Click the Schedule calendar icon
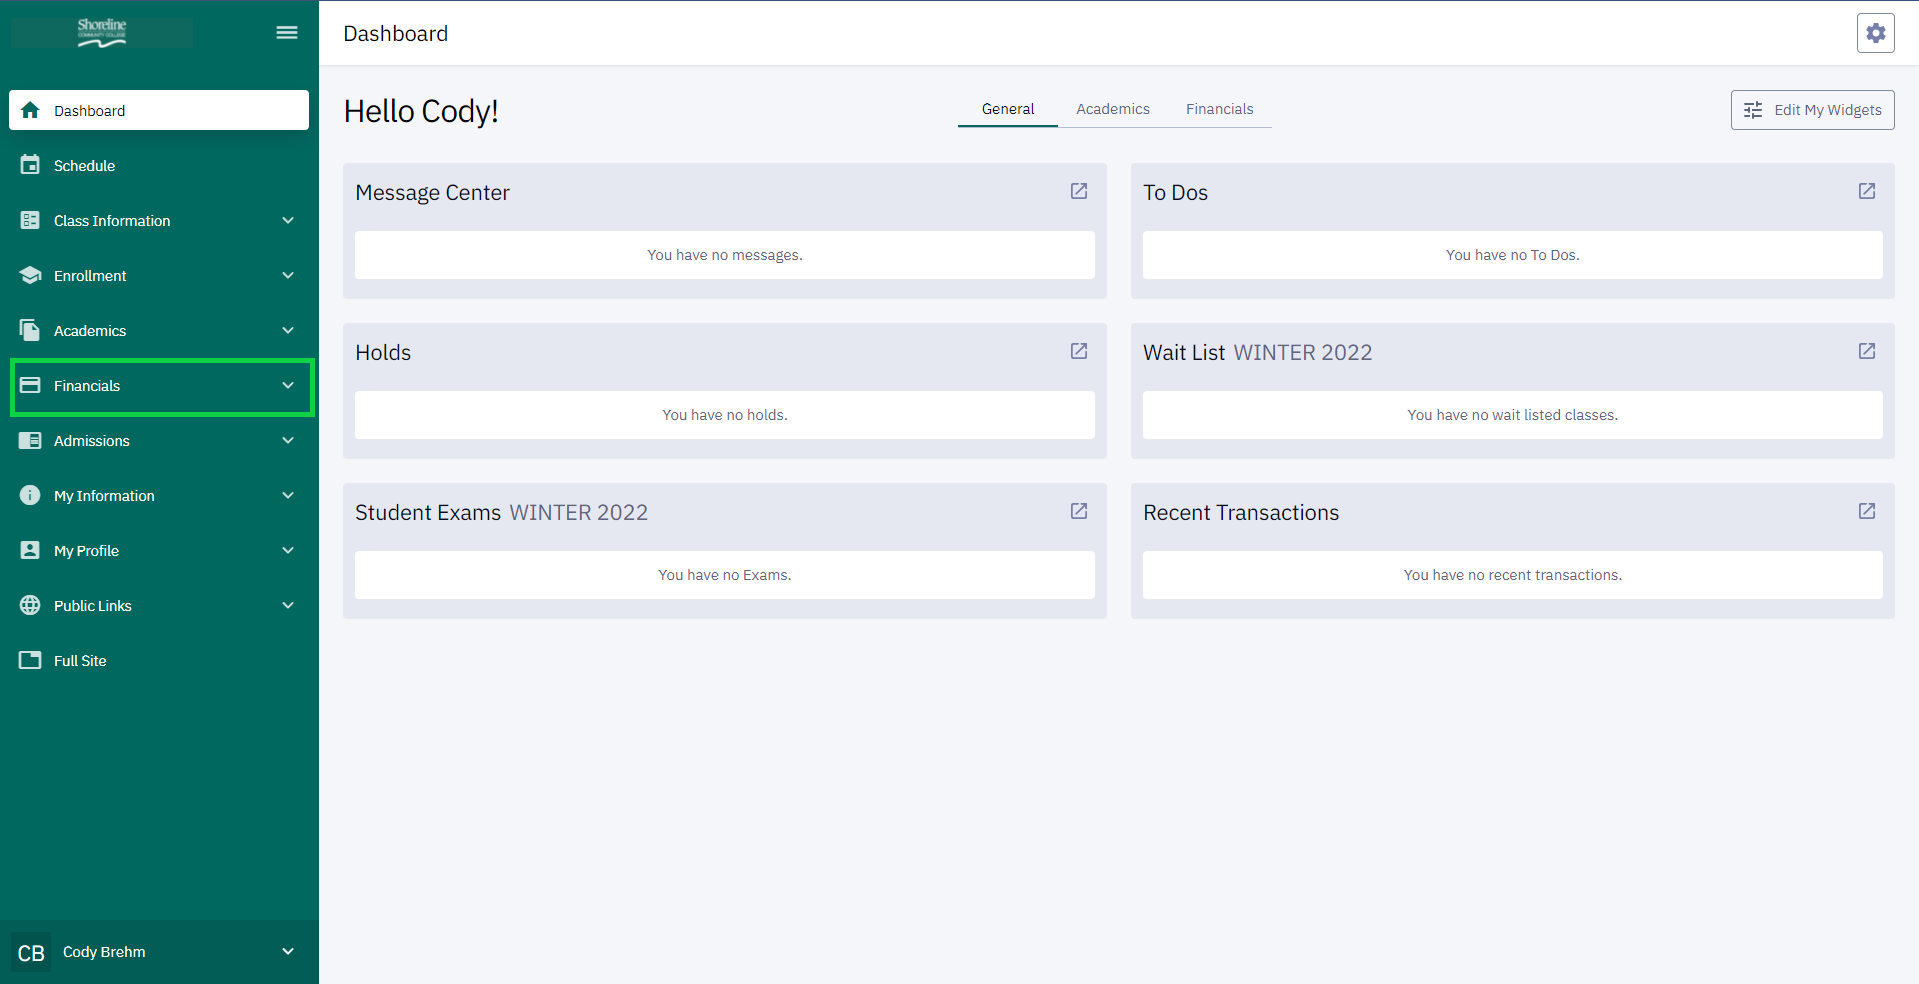The image size is (1919, 984). 30,165
